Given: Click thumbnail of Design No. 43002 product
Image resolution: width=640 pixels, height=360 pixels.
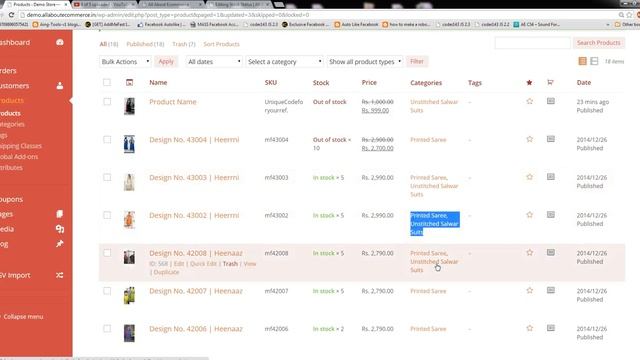Looking at the screenshot, I should click(x=129, y=220).
